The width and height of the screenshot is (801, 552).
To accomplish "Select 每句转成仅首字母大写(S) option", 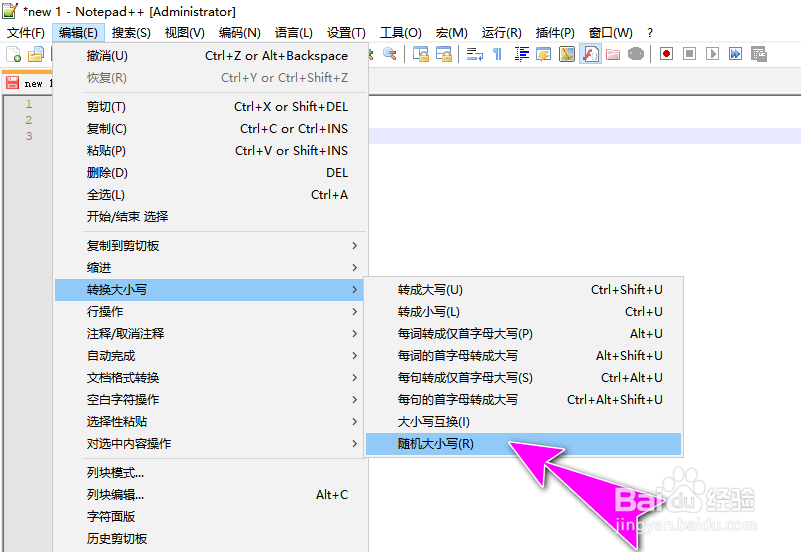I will coord(524,377).
